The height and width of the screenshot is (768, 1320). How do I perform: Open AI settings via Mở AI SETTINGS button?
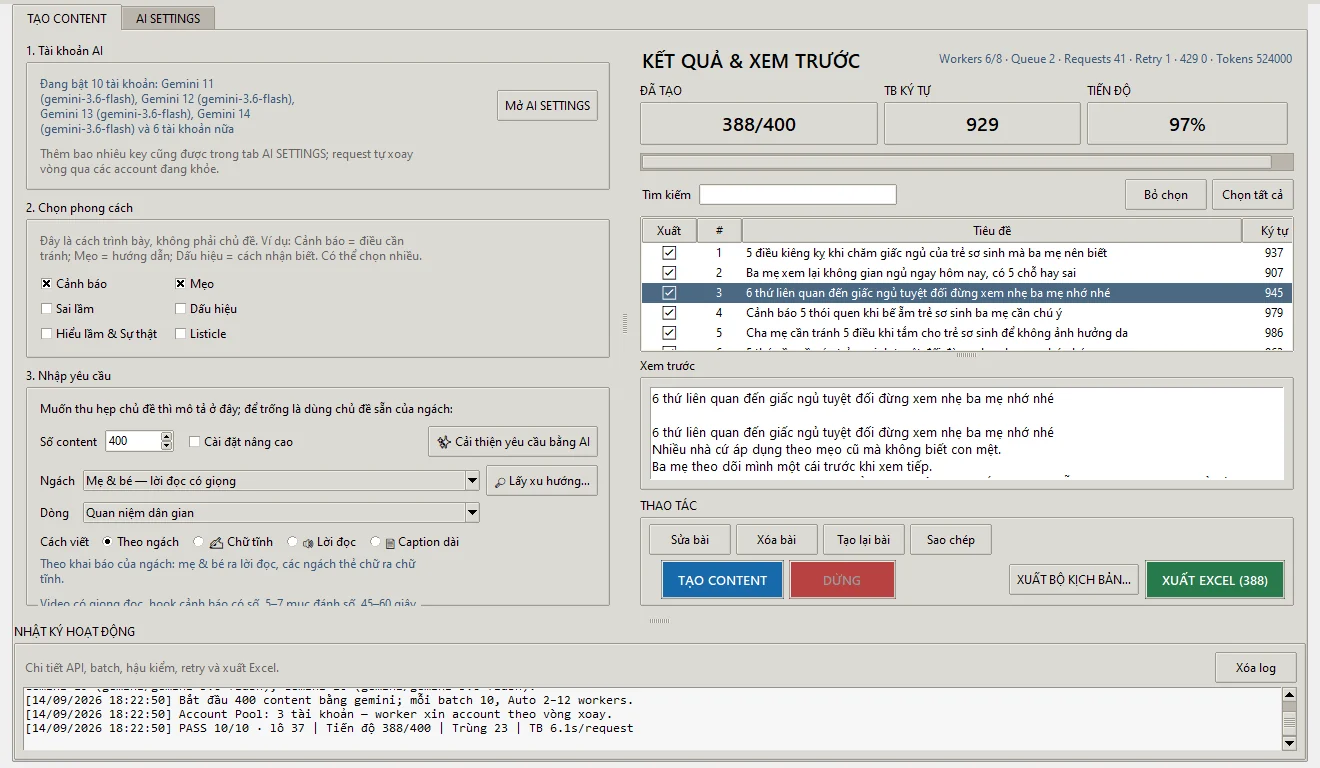click(x=547, y=105)
